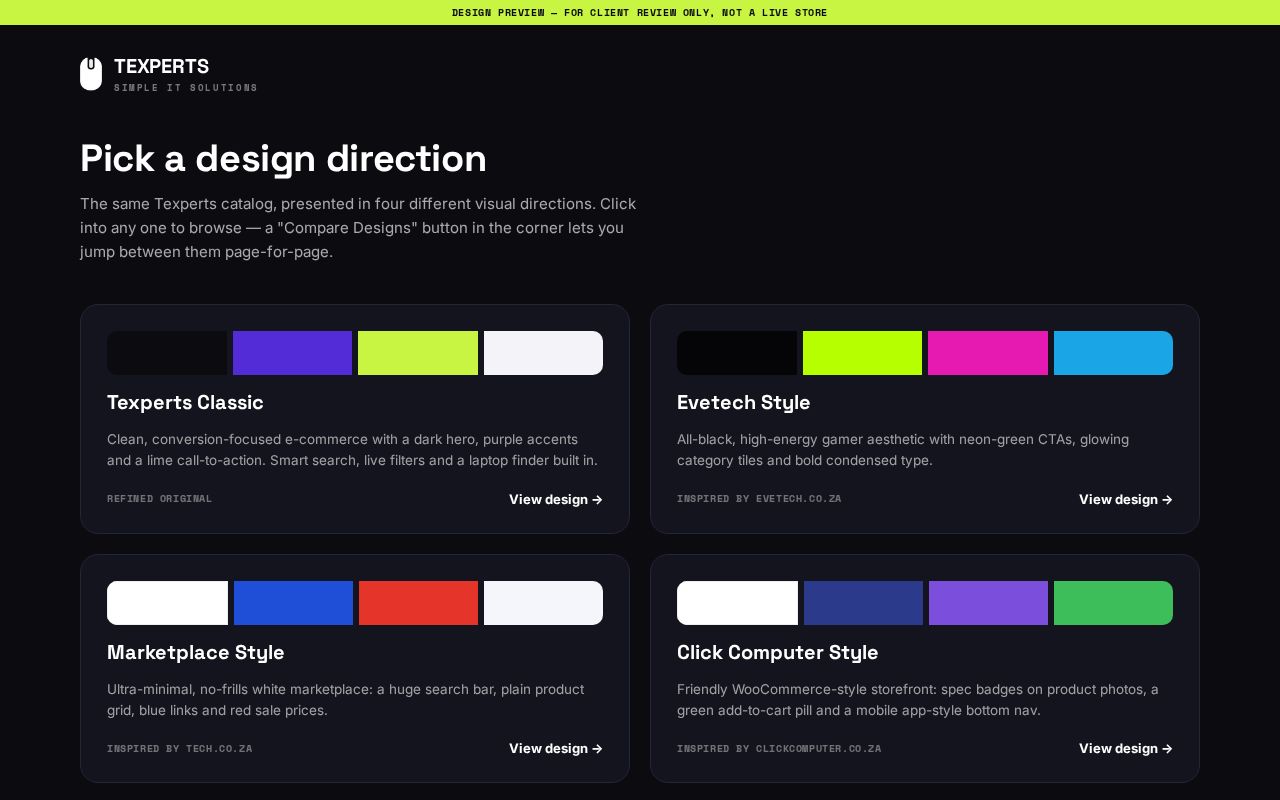Click the INSPIRED BY TECH.CO.ZA label

coord(179,748)
